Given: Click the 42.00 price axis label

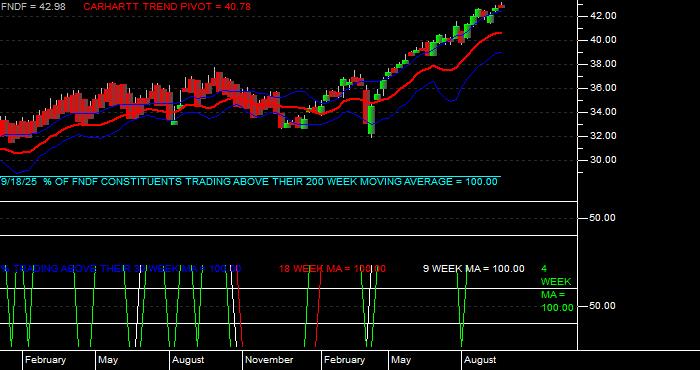Looking at the screenshot, I should click(x=603, y=16).
